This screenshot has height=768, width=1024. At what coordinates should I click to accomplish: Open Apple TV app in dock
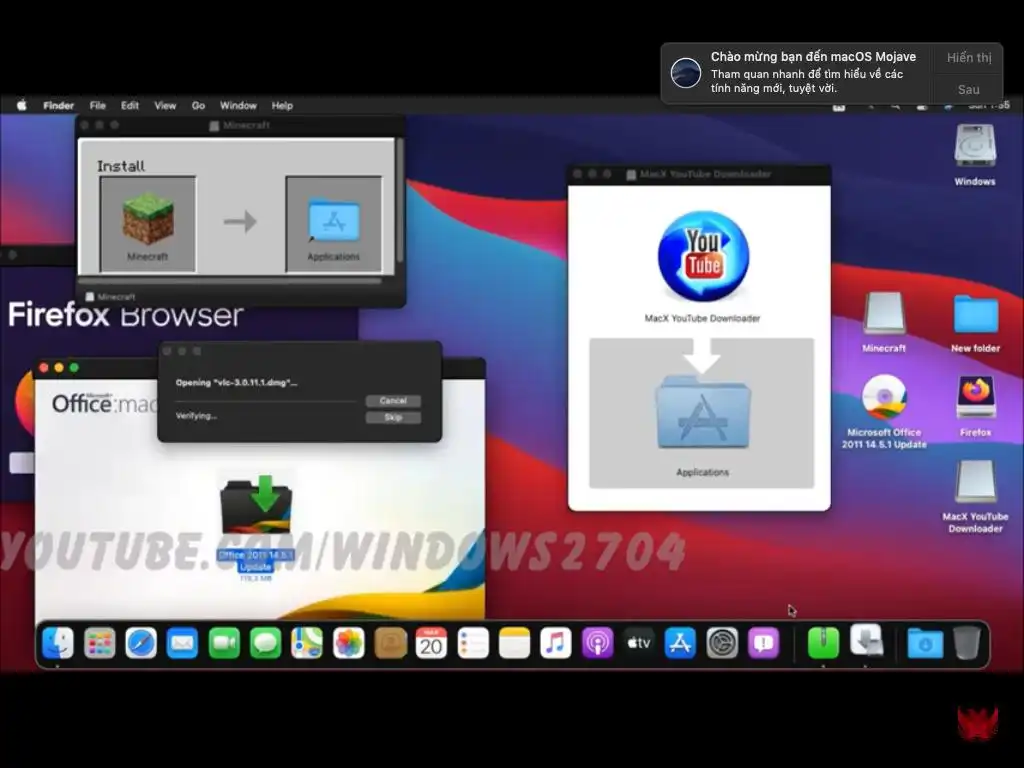click(639, 643)
